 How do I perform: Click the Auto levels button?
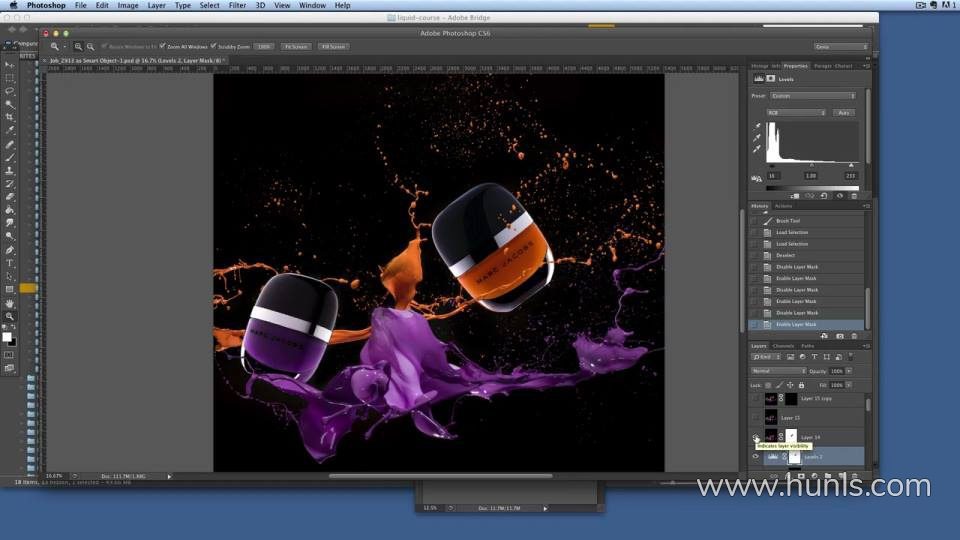coord(844,113)
